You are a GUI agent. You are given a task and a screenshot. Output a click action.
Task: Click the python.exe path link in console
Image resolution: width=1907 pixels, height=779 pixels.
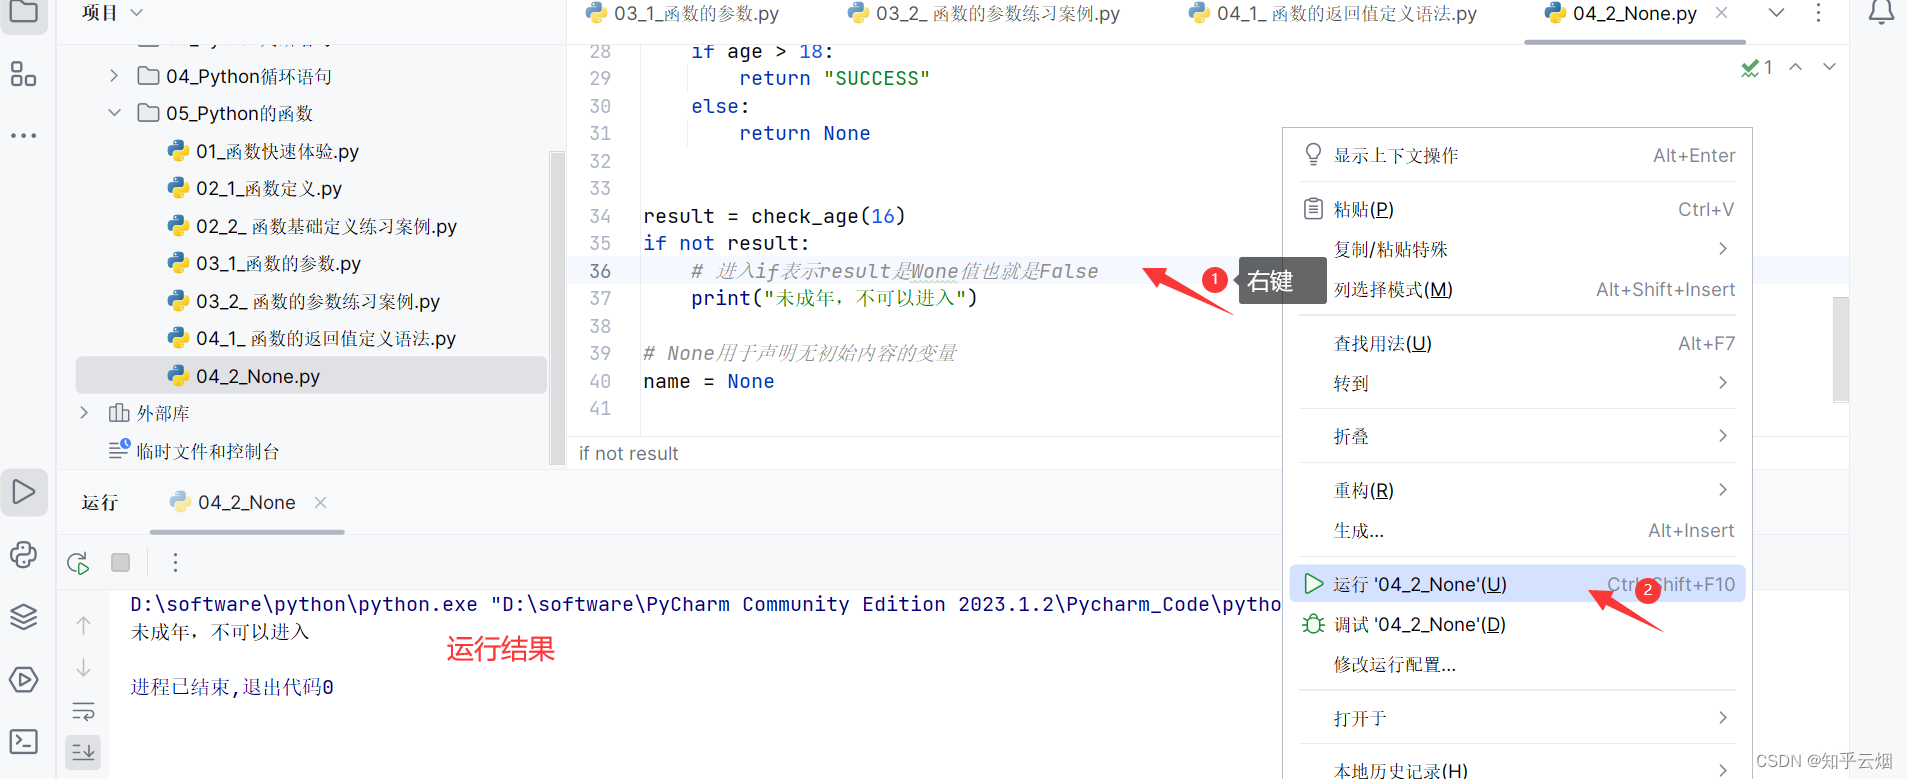click(304, 604)
